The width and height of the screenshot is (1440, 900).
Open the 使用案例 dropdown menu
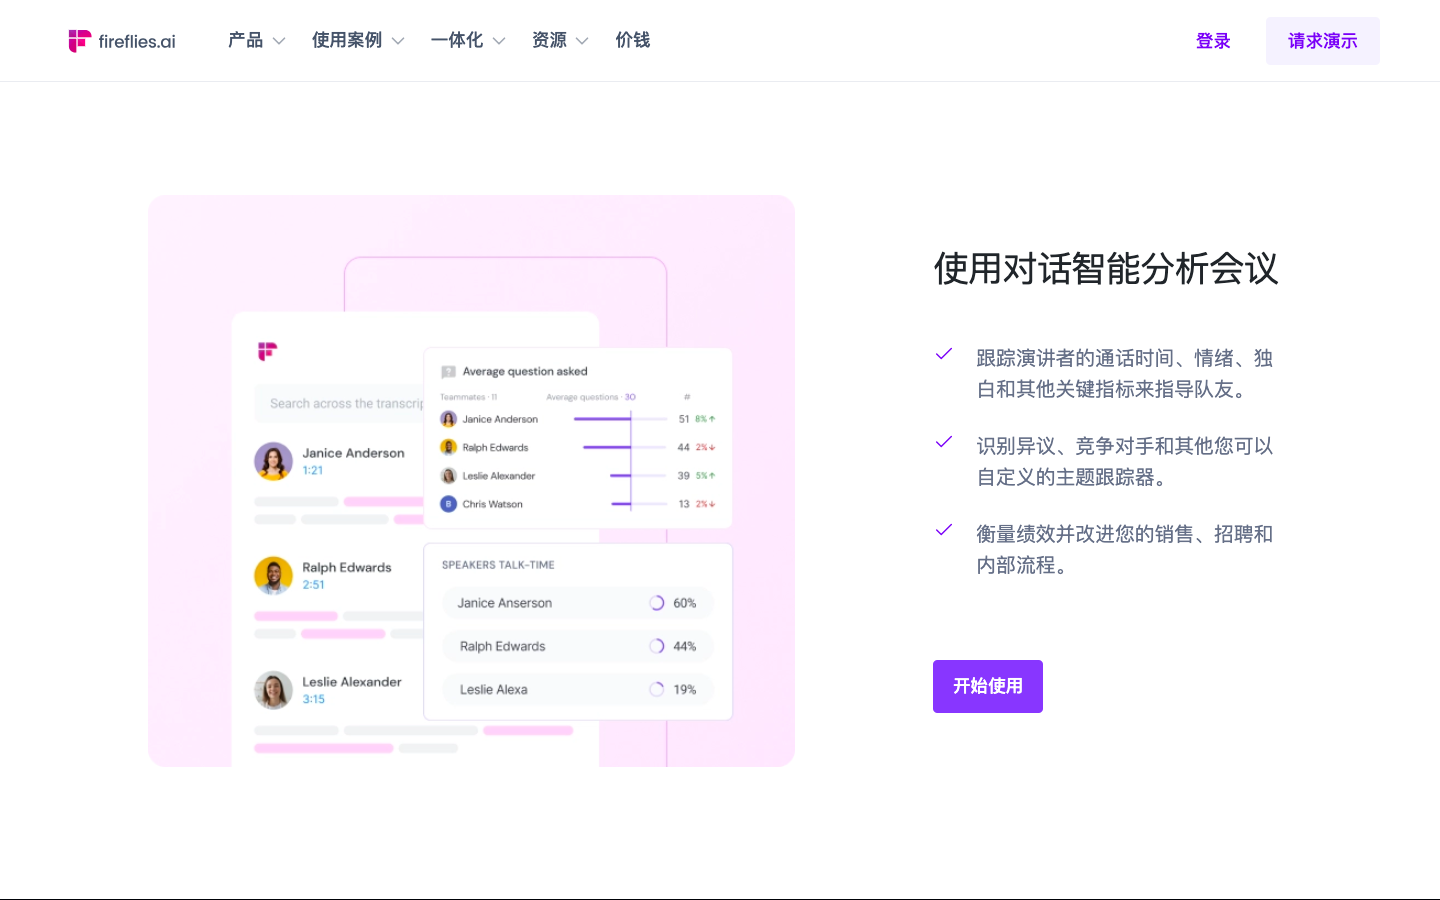coord(357,41)
